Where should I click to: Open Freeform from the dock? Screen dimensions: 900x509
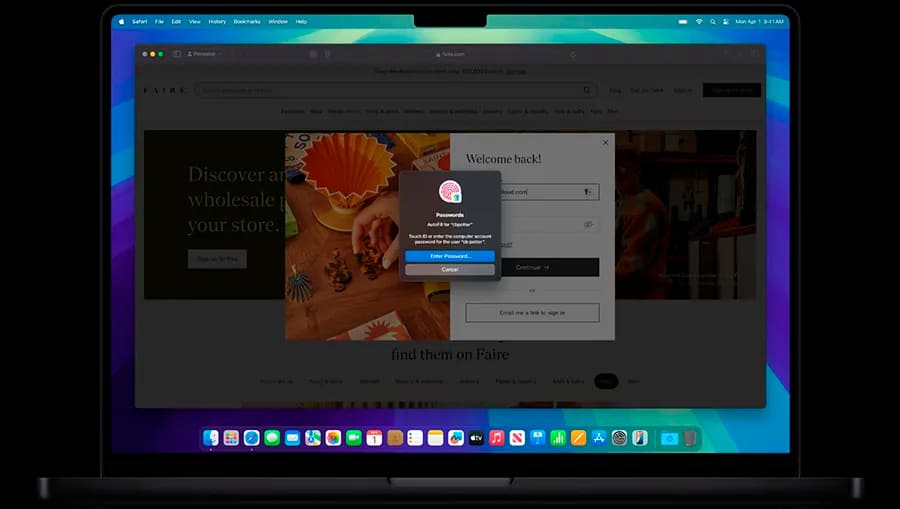coord(456,438)
